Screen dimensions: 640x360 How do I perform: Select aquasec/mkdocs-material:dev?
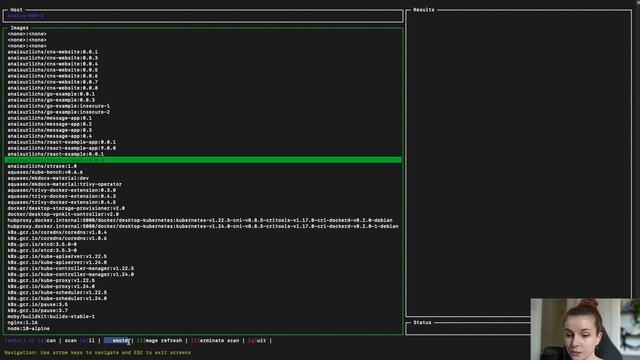[x=48, y=178]
